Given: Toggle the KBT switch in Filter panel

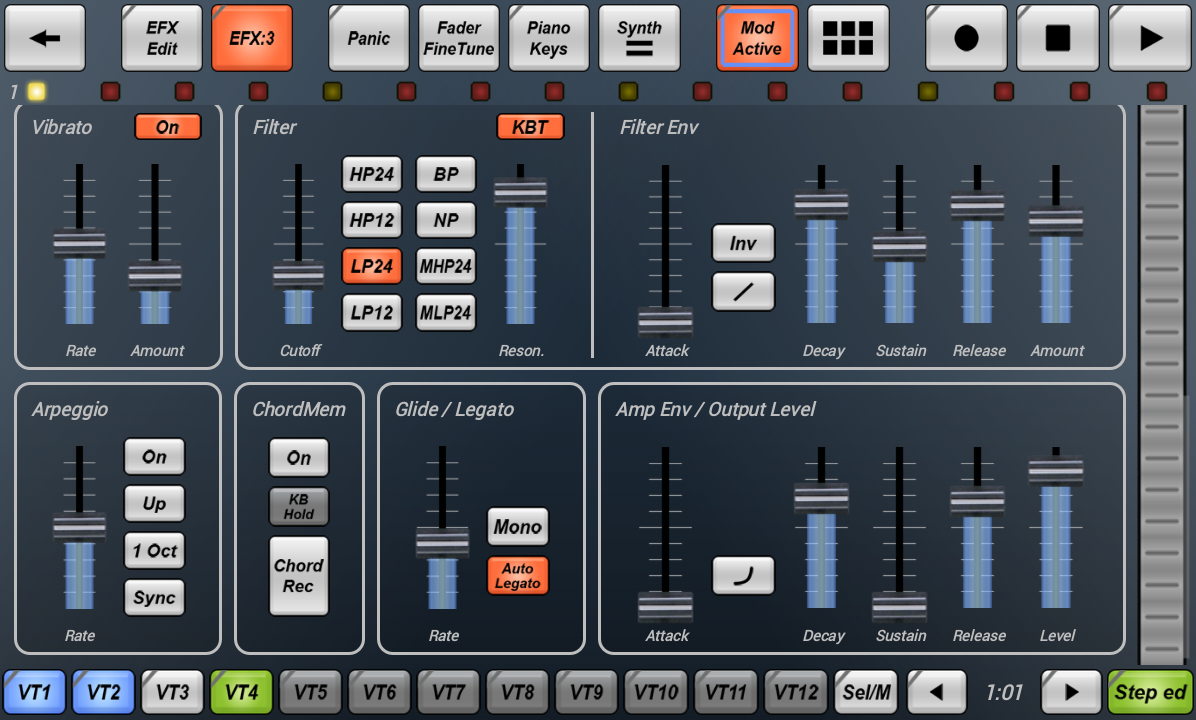Looking at the screenshot, I should point(530,126).
